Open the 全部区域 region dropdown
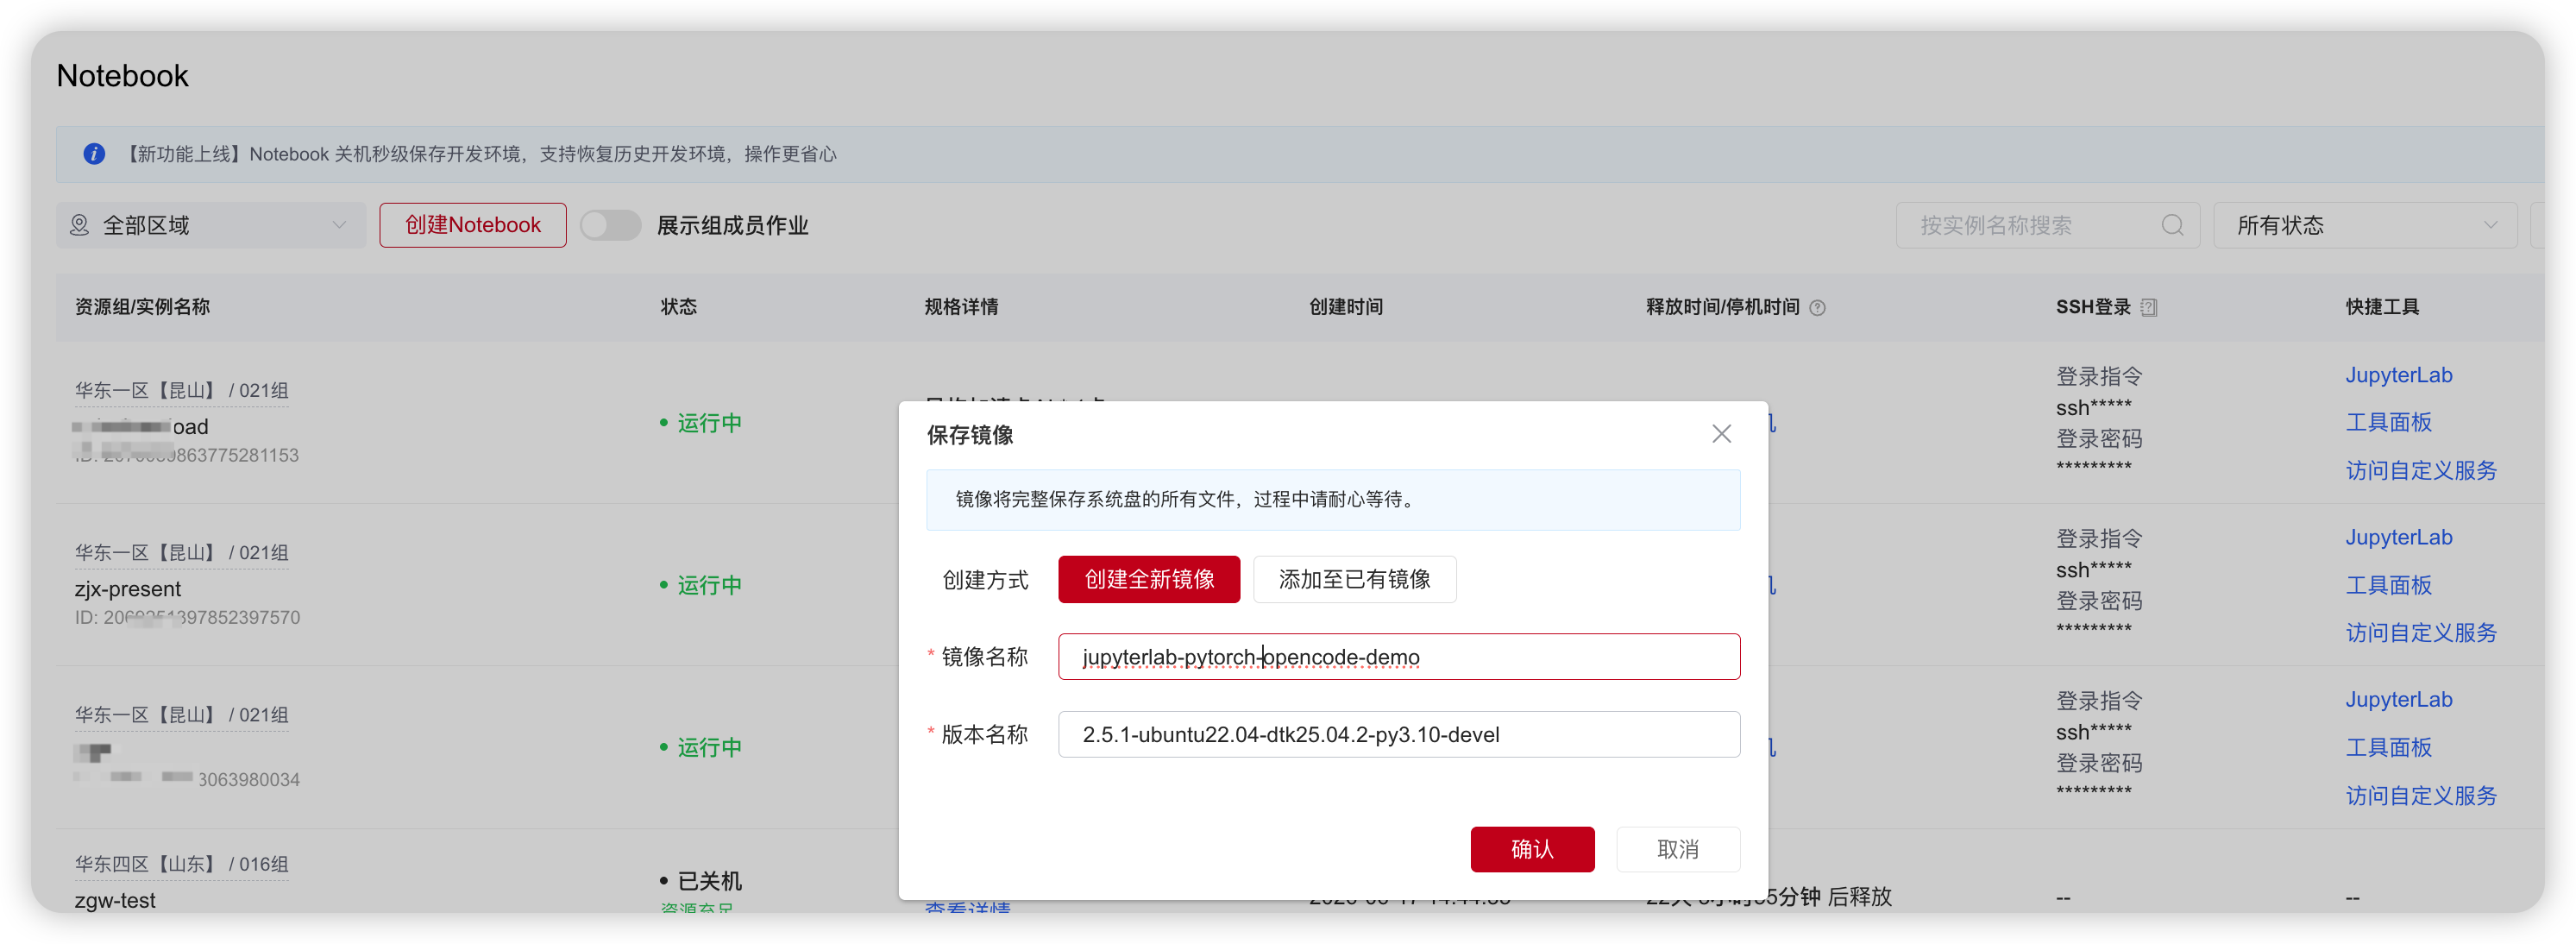Viewport: 2576px width, 944px height. pyautogui.click(x=211, y=225)
